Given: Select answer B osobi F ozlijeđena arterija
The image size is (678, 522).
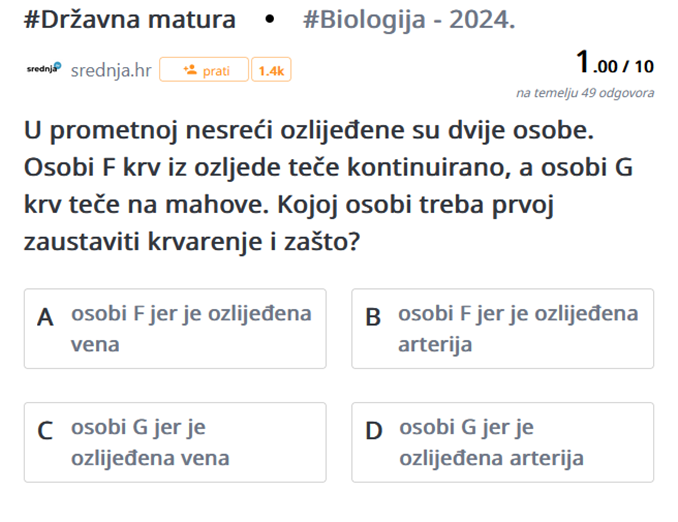Looking at the screenshot, I should [502, 329].
